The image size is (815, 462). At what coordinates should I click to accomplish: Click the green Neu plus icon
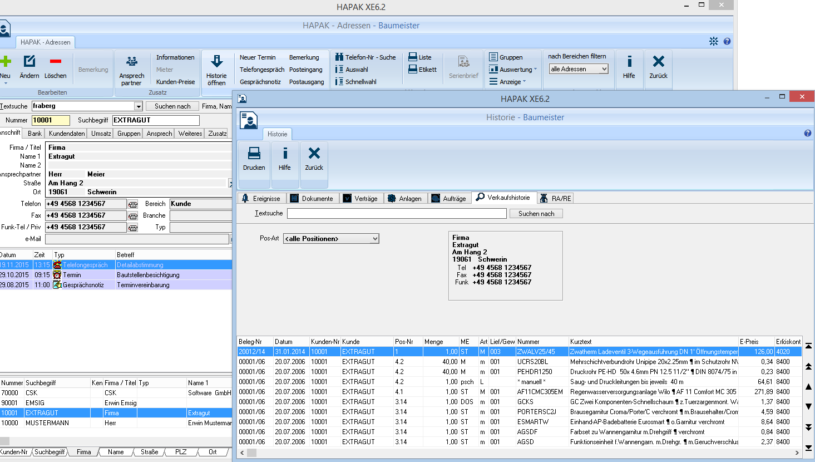(x=5, y=61)
